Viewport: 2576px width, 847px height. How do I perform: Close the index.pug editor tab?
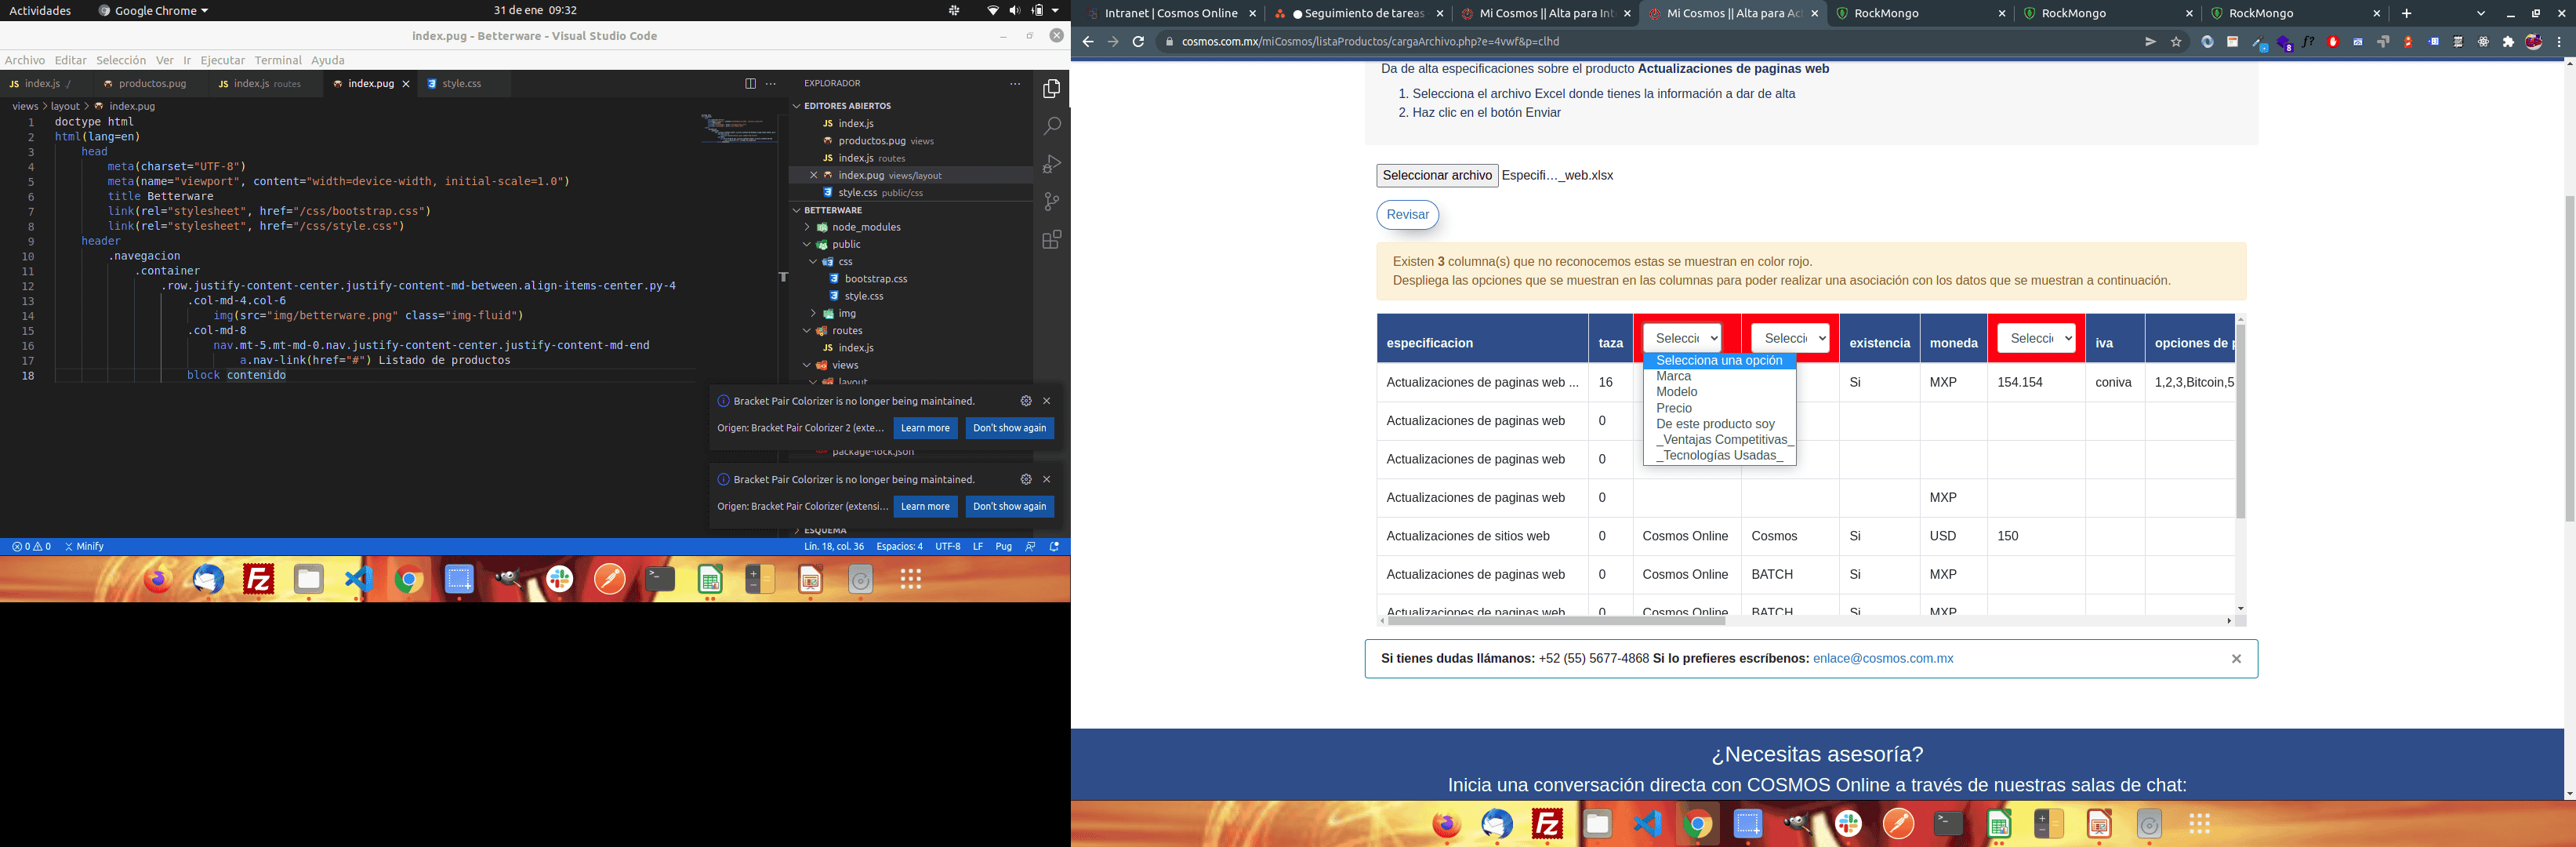point(406,84)
